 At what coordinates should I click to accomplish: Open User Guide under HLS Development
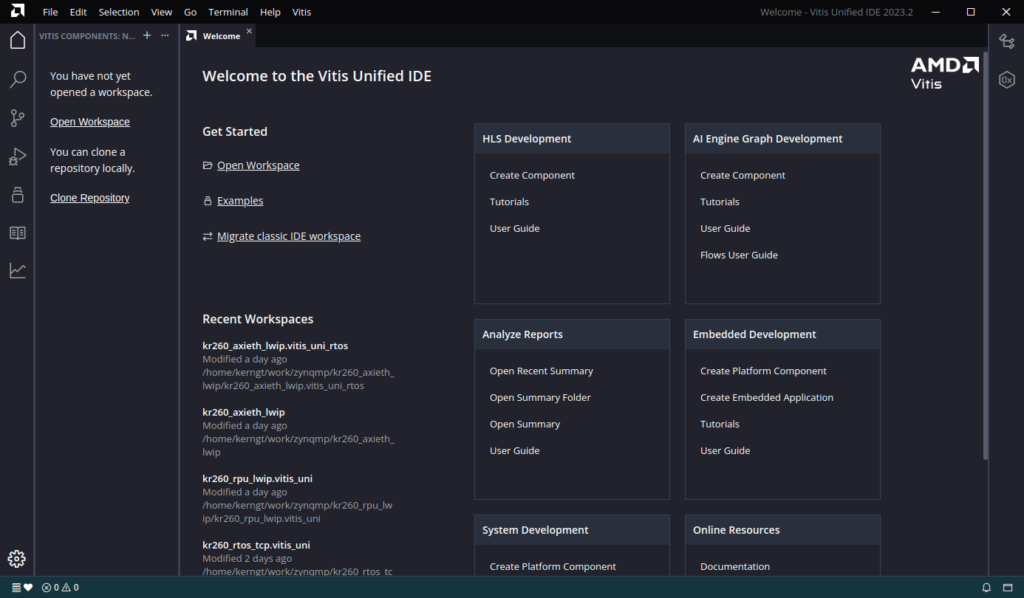(x=515, y=228)
